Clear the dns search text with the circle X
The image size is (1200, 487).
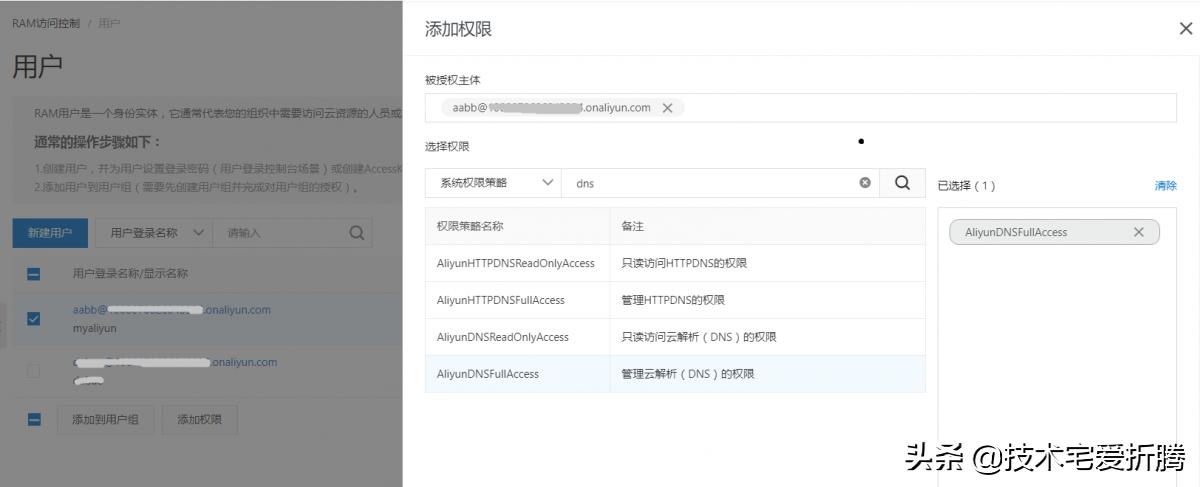(865, 183)
